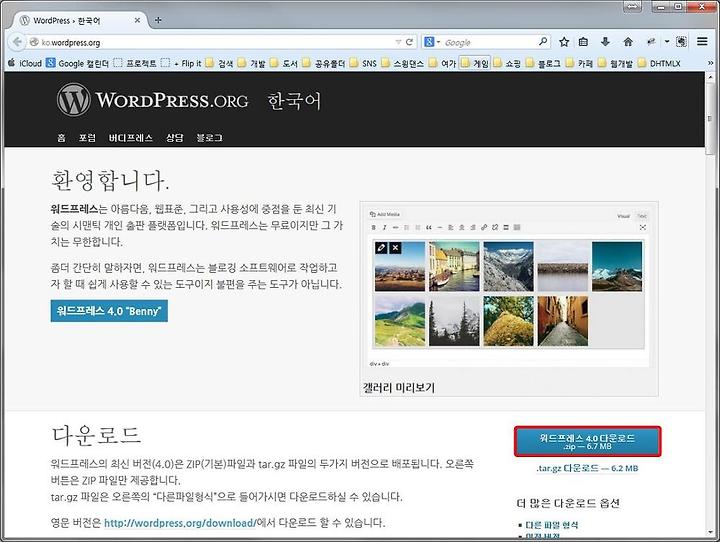Open the 블로그 bookmarks folder
Viewport: 720px width, 542px height.
tap(543, 63)
